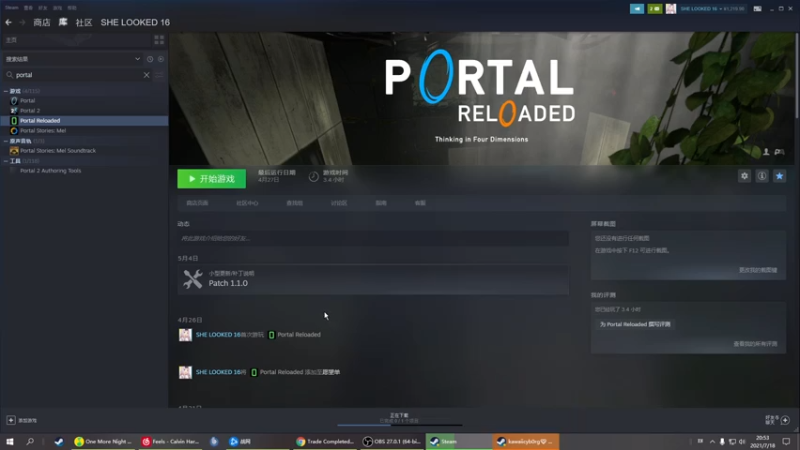Image resolution: width=800 pixels, height=450 pixels.
Task: Open the Windows Start menu
Action: tap(10, 441)
